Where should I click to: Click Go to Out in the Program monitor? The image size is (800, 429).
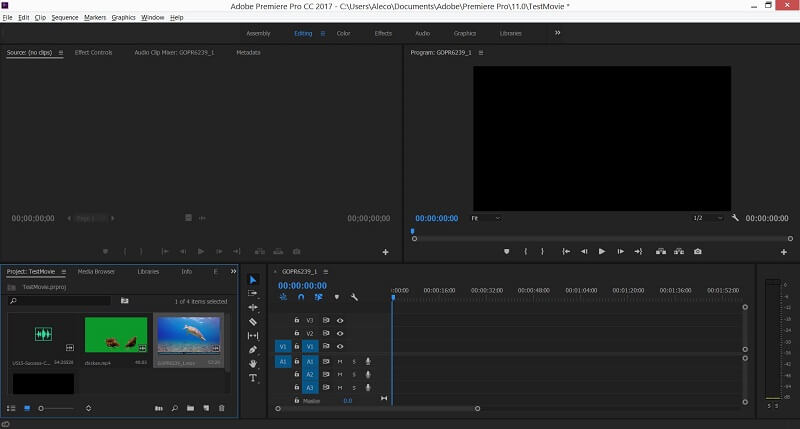[x=638, y=251]
